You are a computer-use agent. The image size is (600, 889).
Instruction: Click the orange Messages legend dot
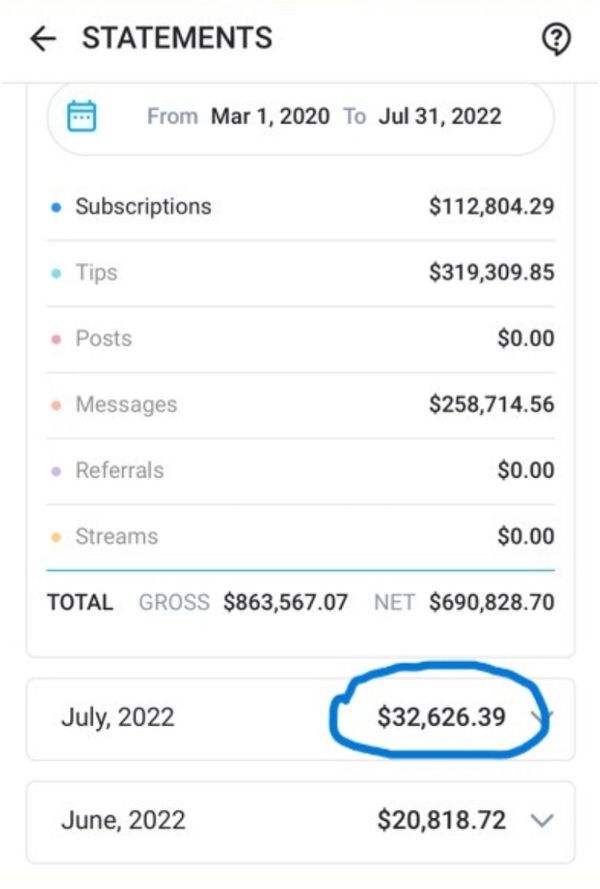56,405
